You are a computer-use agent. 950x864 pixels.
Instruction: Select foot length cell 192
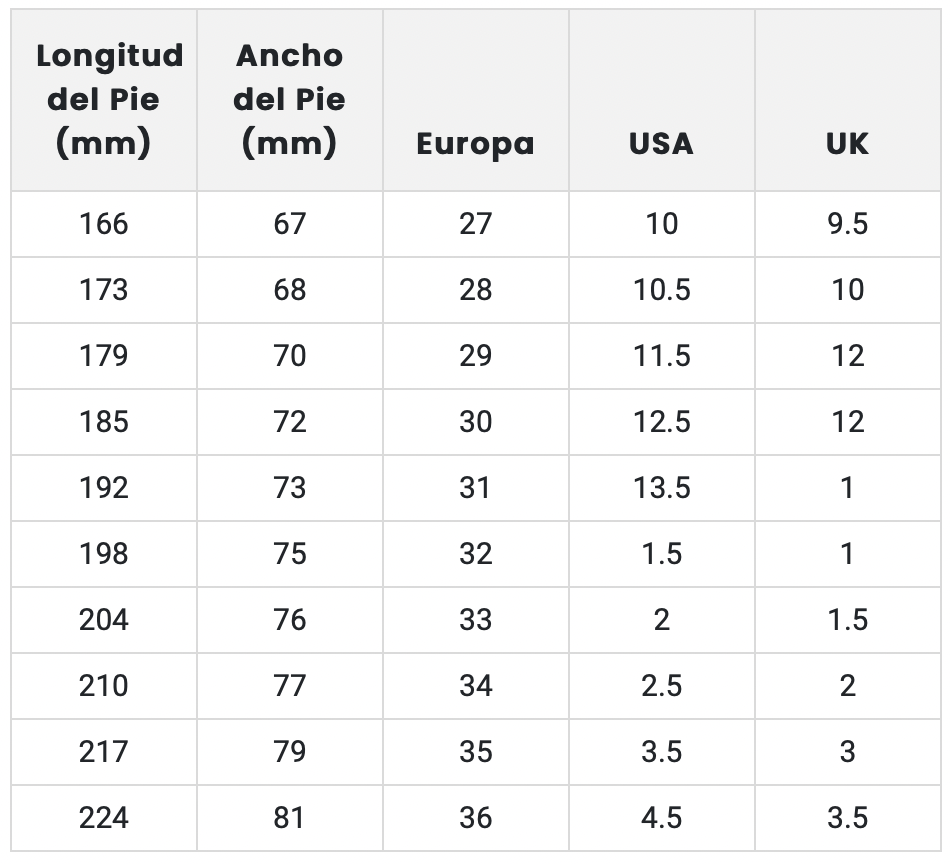(104, 487)
